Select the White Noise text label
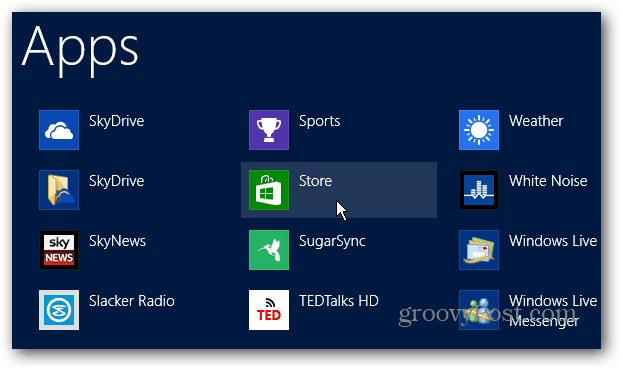The width and height of the screenshot is (621, 369). tap(548, 181)
